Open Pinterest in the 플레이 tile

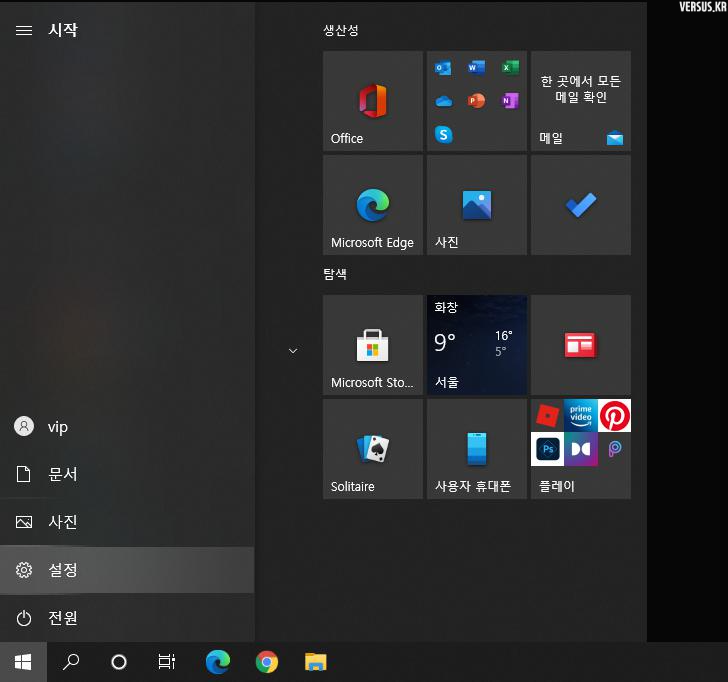[614, 416]
